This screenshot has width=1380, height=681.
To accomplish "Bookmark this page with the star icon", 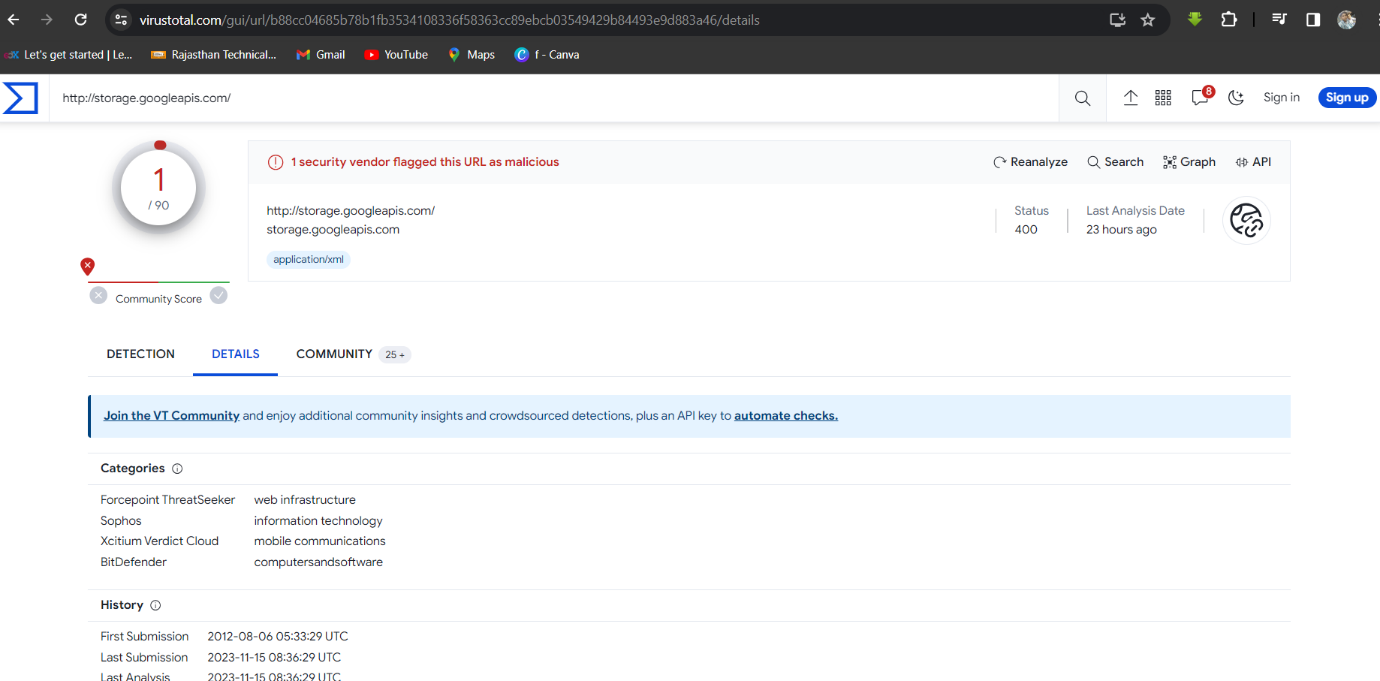I will 1148,20.
